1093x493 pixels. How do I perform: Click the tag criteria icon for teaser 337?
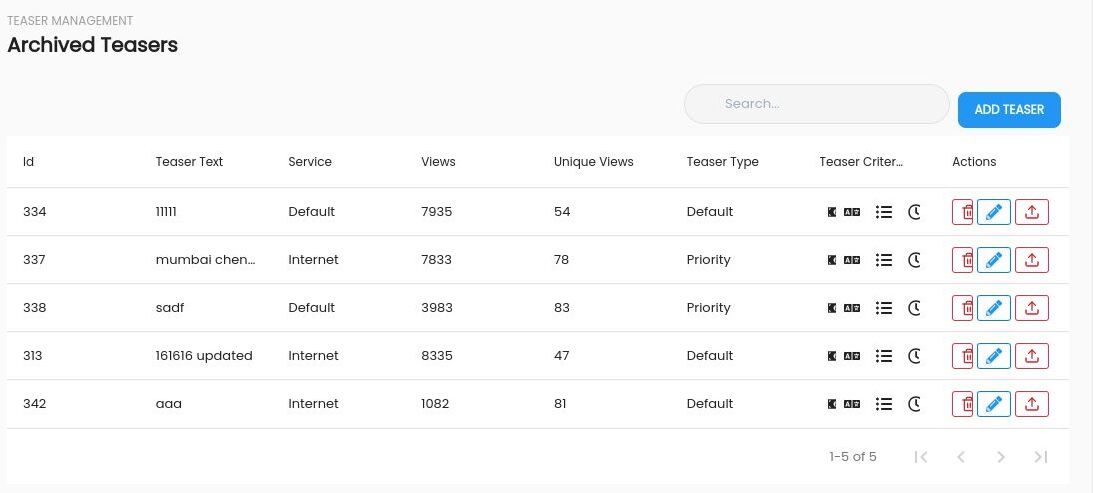[832, 260]
